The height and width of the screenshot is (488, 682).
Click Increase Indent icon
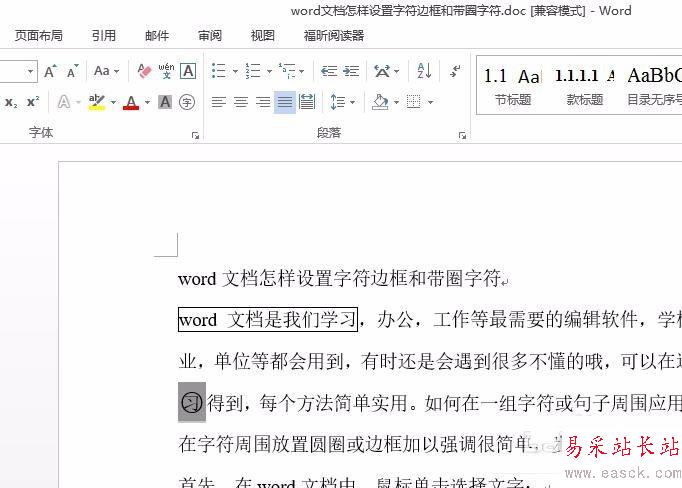351,70
